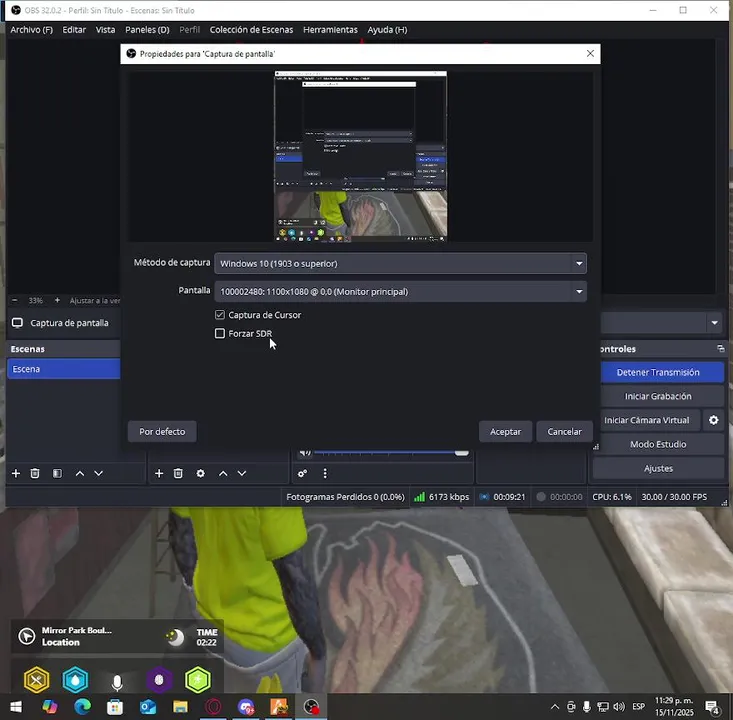Click Iniciar Cámara Virtual

pos(650,420)
